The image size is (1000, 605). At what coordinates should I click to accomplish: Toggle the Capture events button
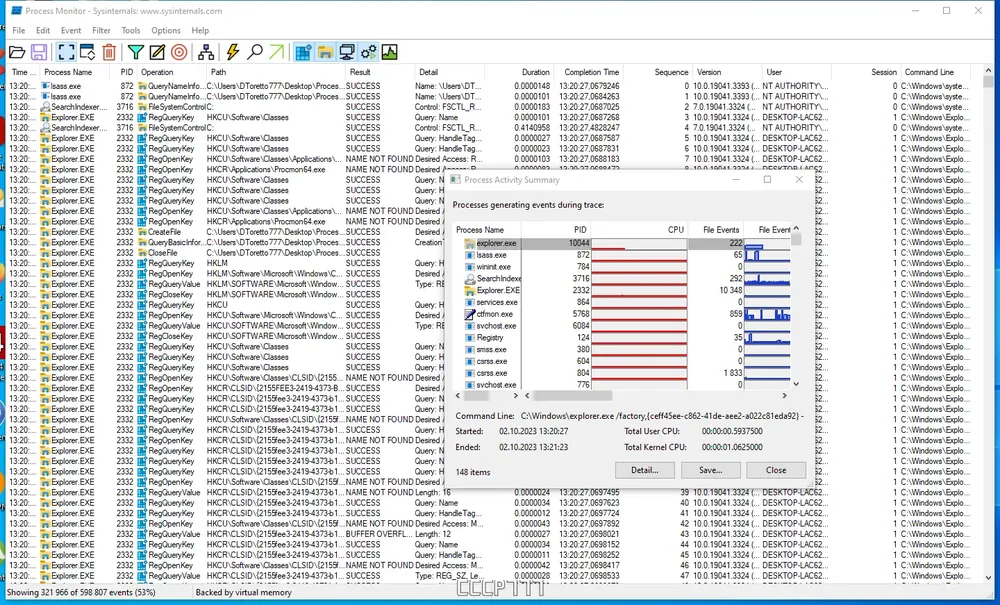pyautogui.click(x=65, y=52)
